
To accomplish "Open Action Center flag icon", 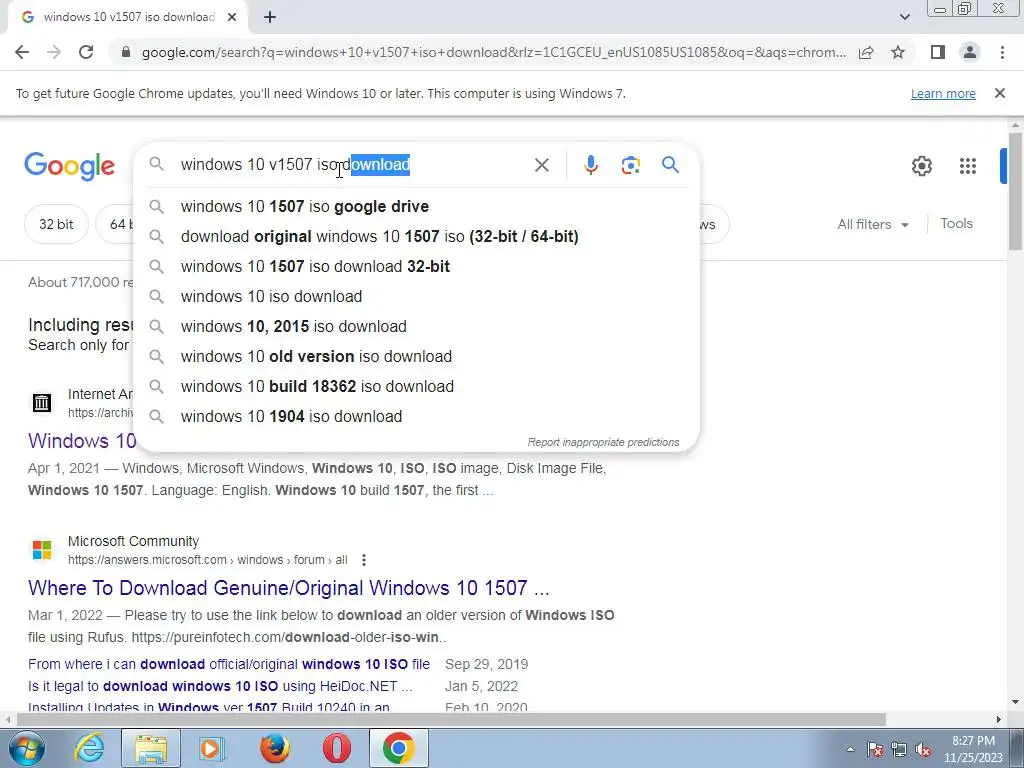I will 875,750.
